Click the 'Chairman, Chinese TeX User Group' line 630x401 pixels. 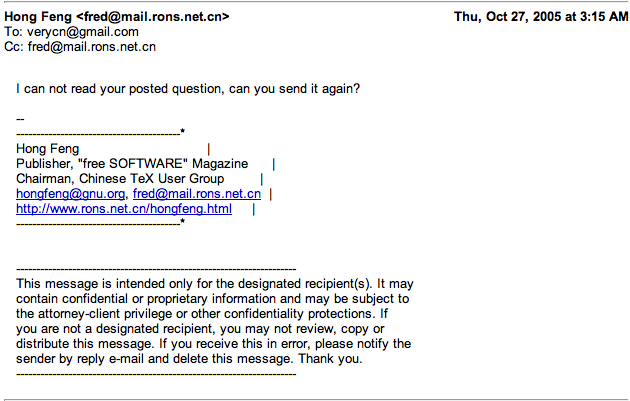pos(120,179)
